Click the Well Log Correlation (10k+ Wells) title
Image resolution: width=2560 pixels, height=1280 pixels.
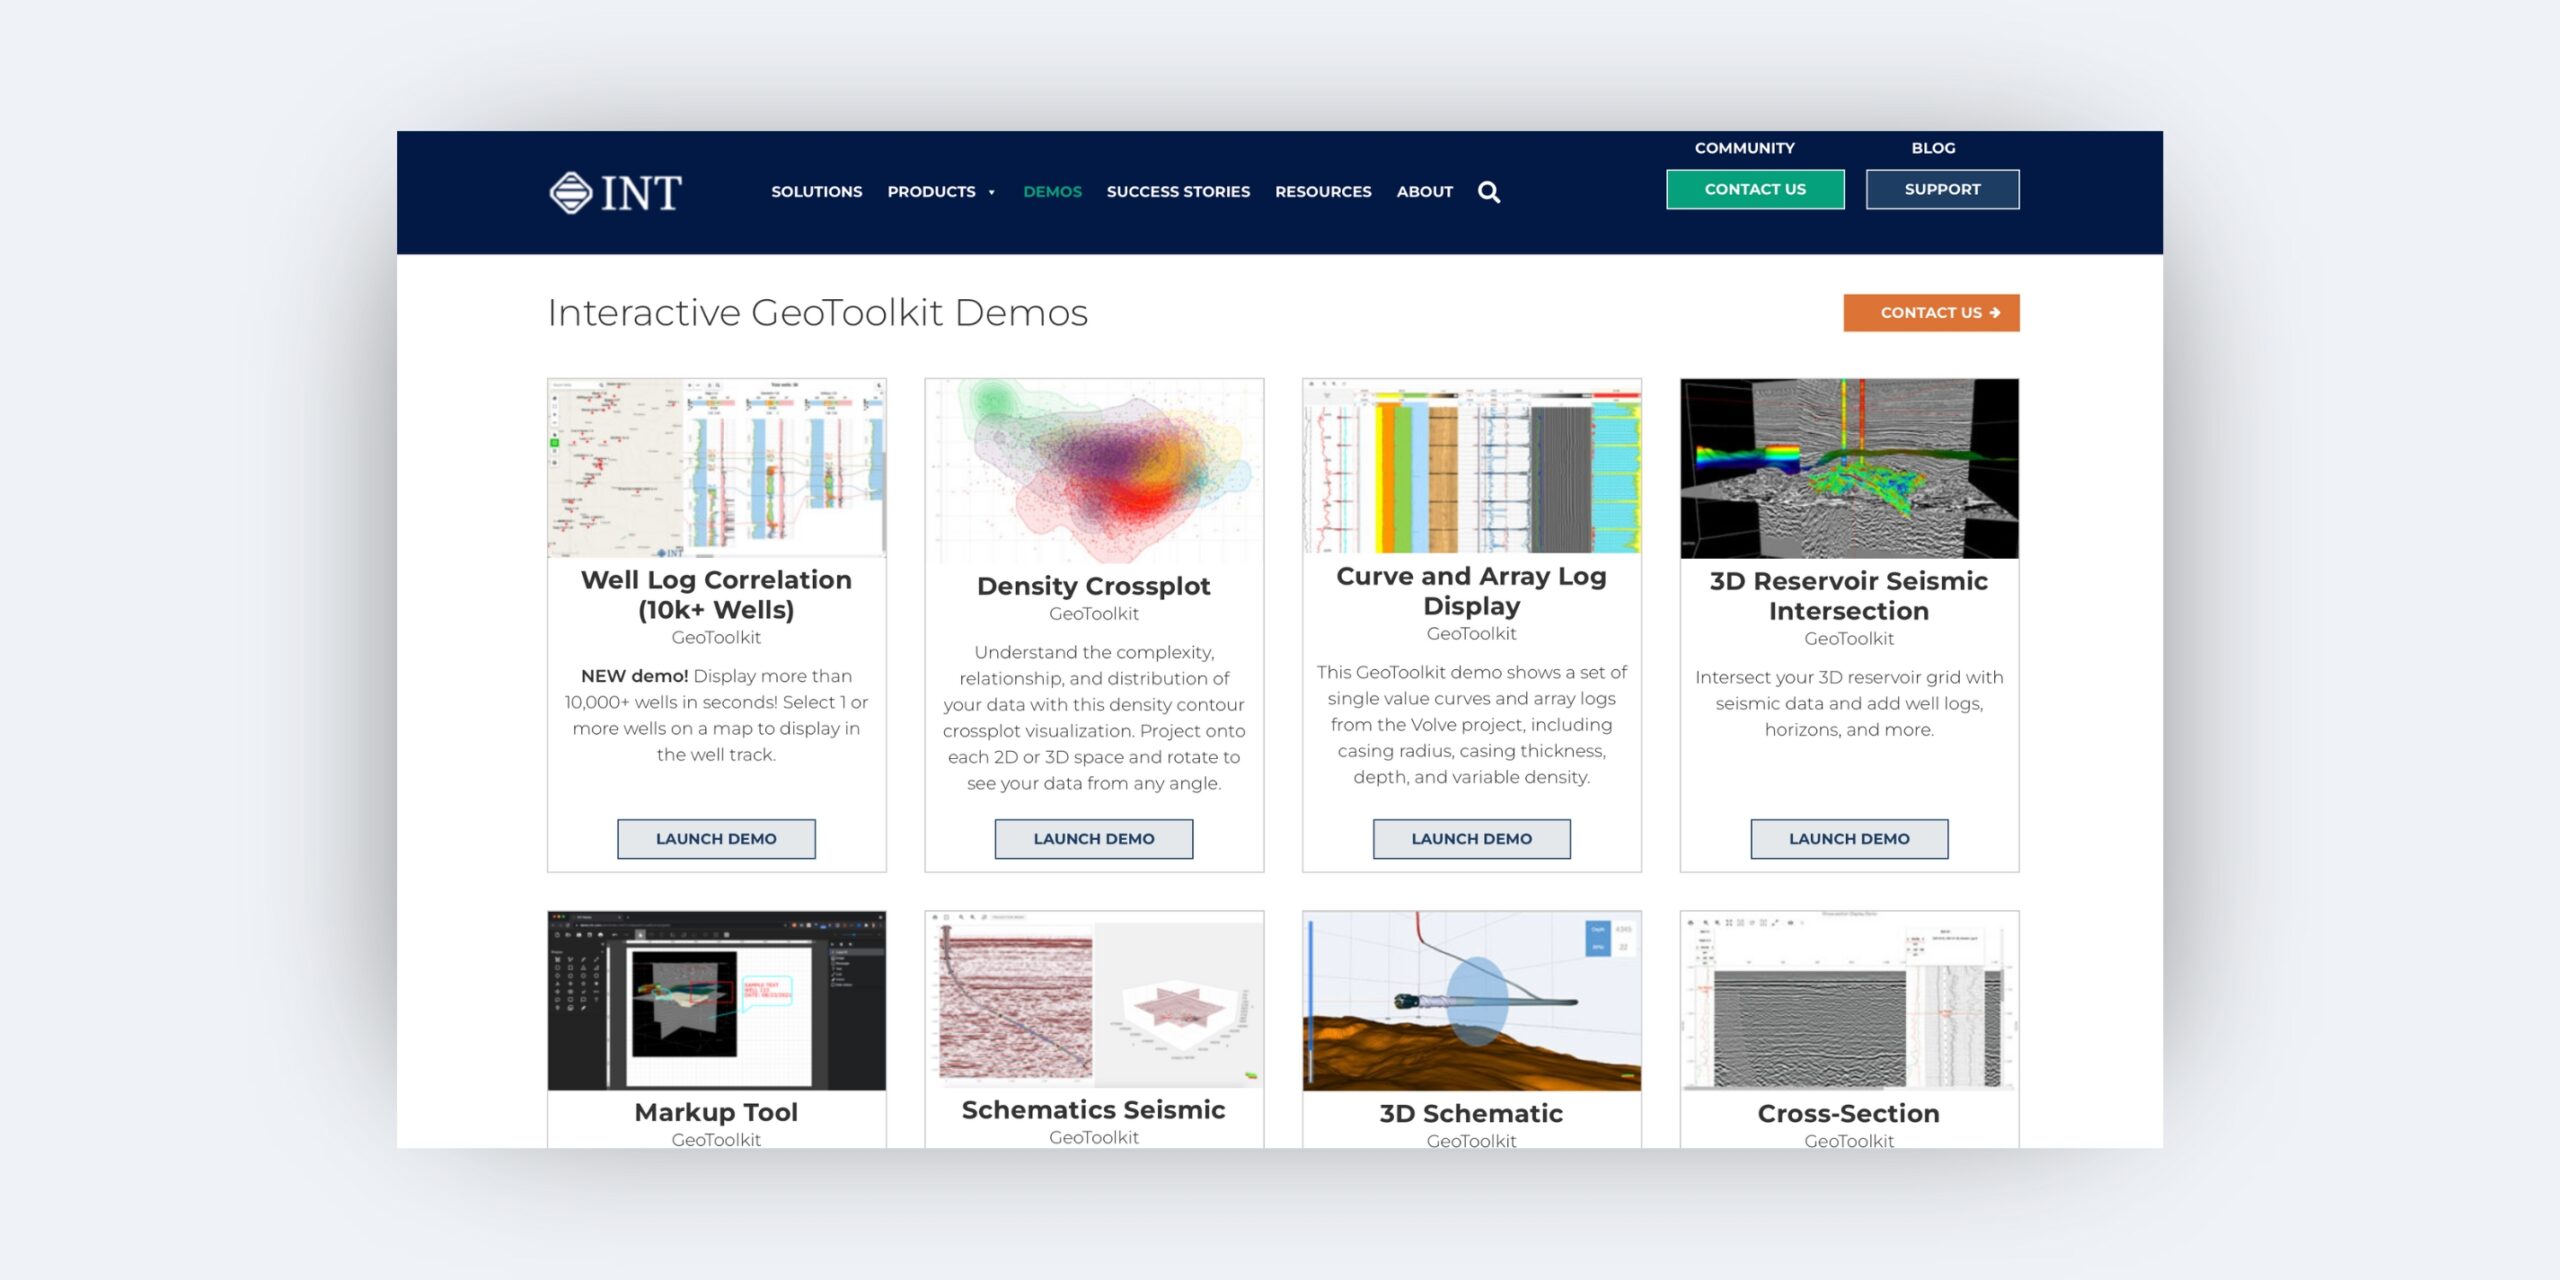(716, 594)
